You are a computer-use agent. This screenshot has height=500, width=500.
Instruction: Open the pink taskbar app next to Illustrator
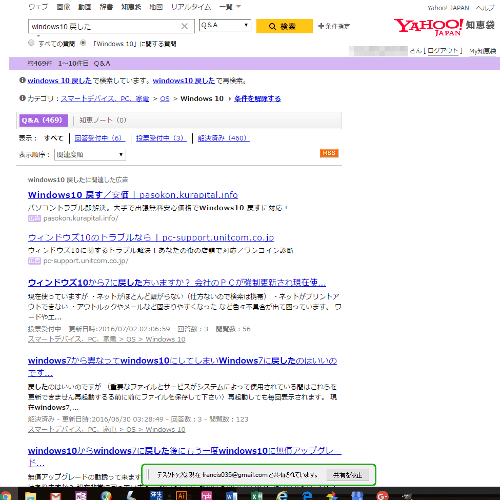click(206, 495)
